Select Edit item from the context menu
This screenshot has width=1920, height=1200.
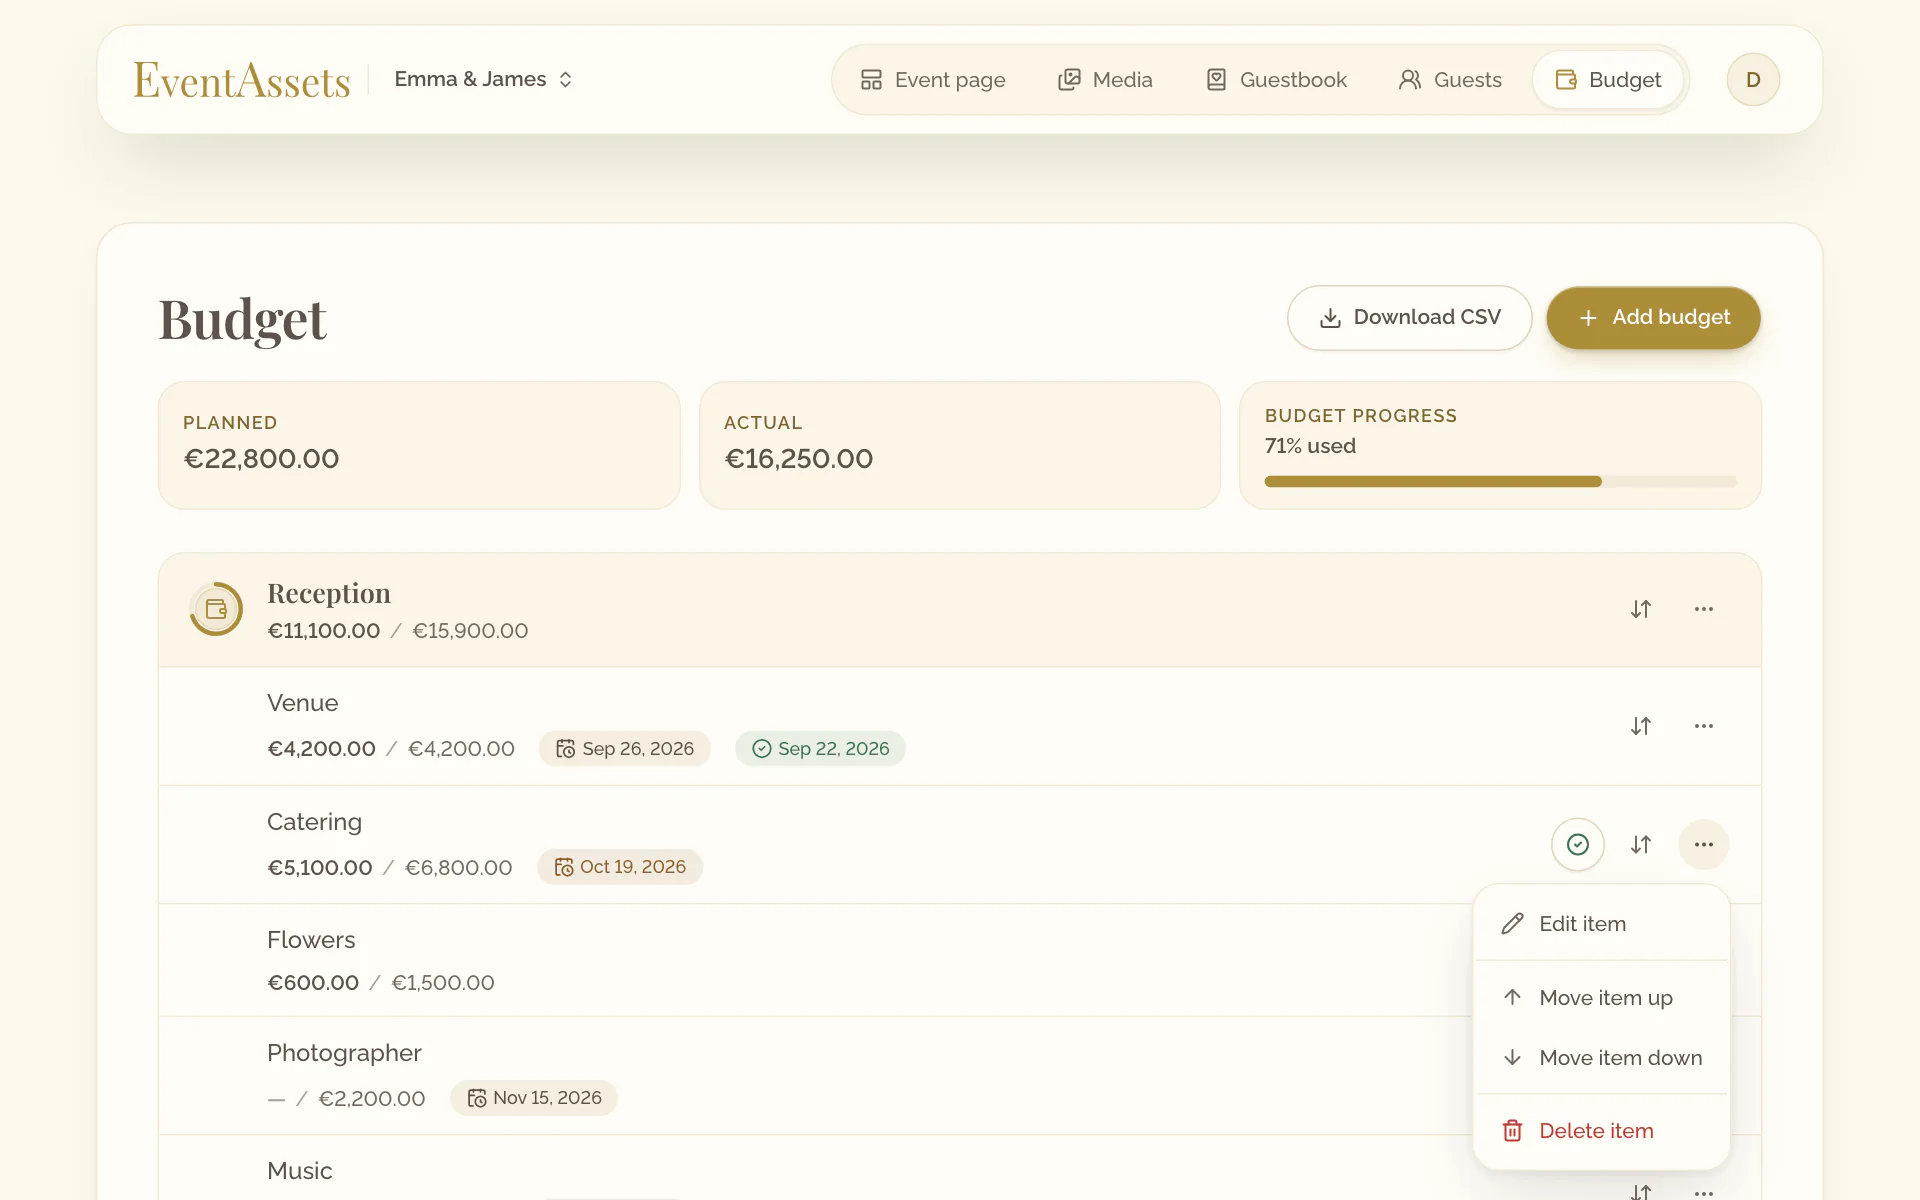point(1602,924)
